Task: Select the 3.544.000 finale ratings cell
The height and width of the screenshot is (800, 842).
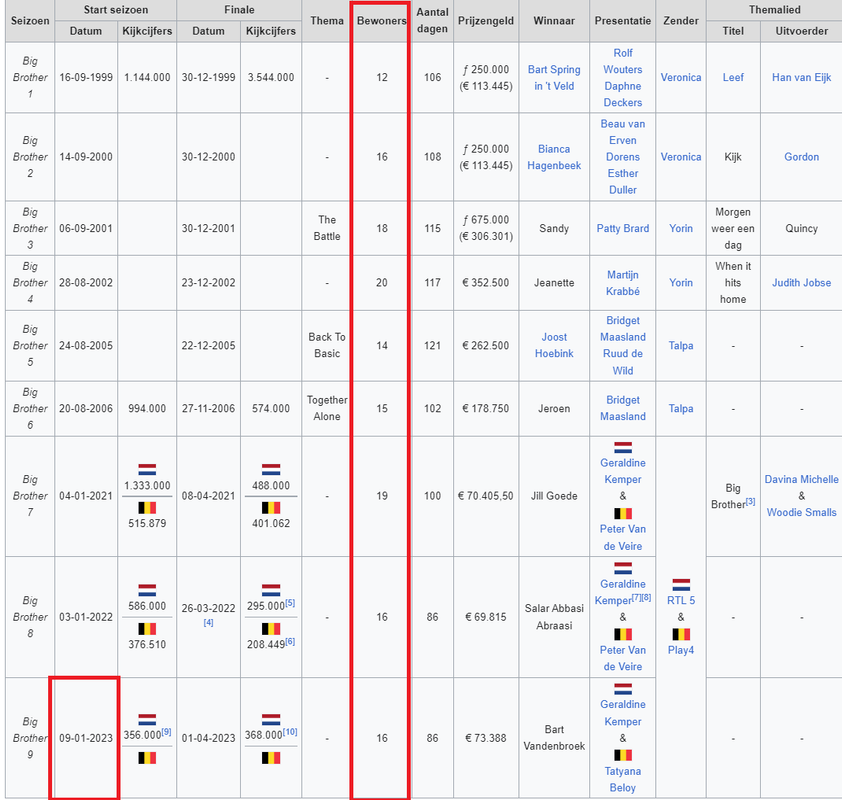Action: (x=271, y=77)
